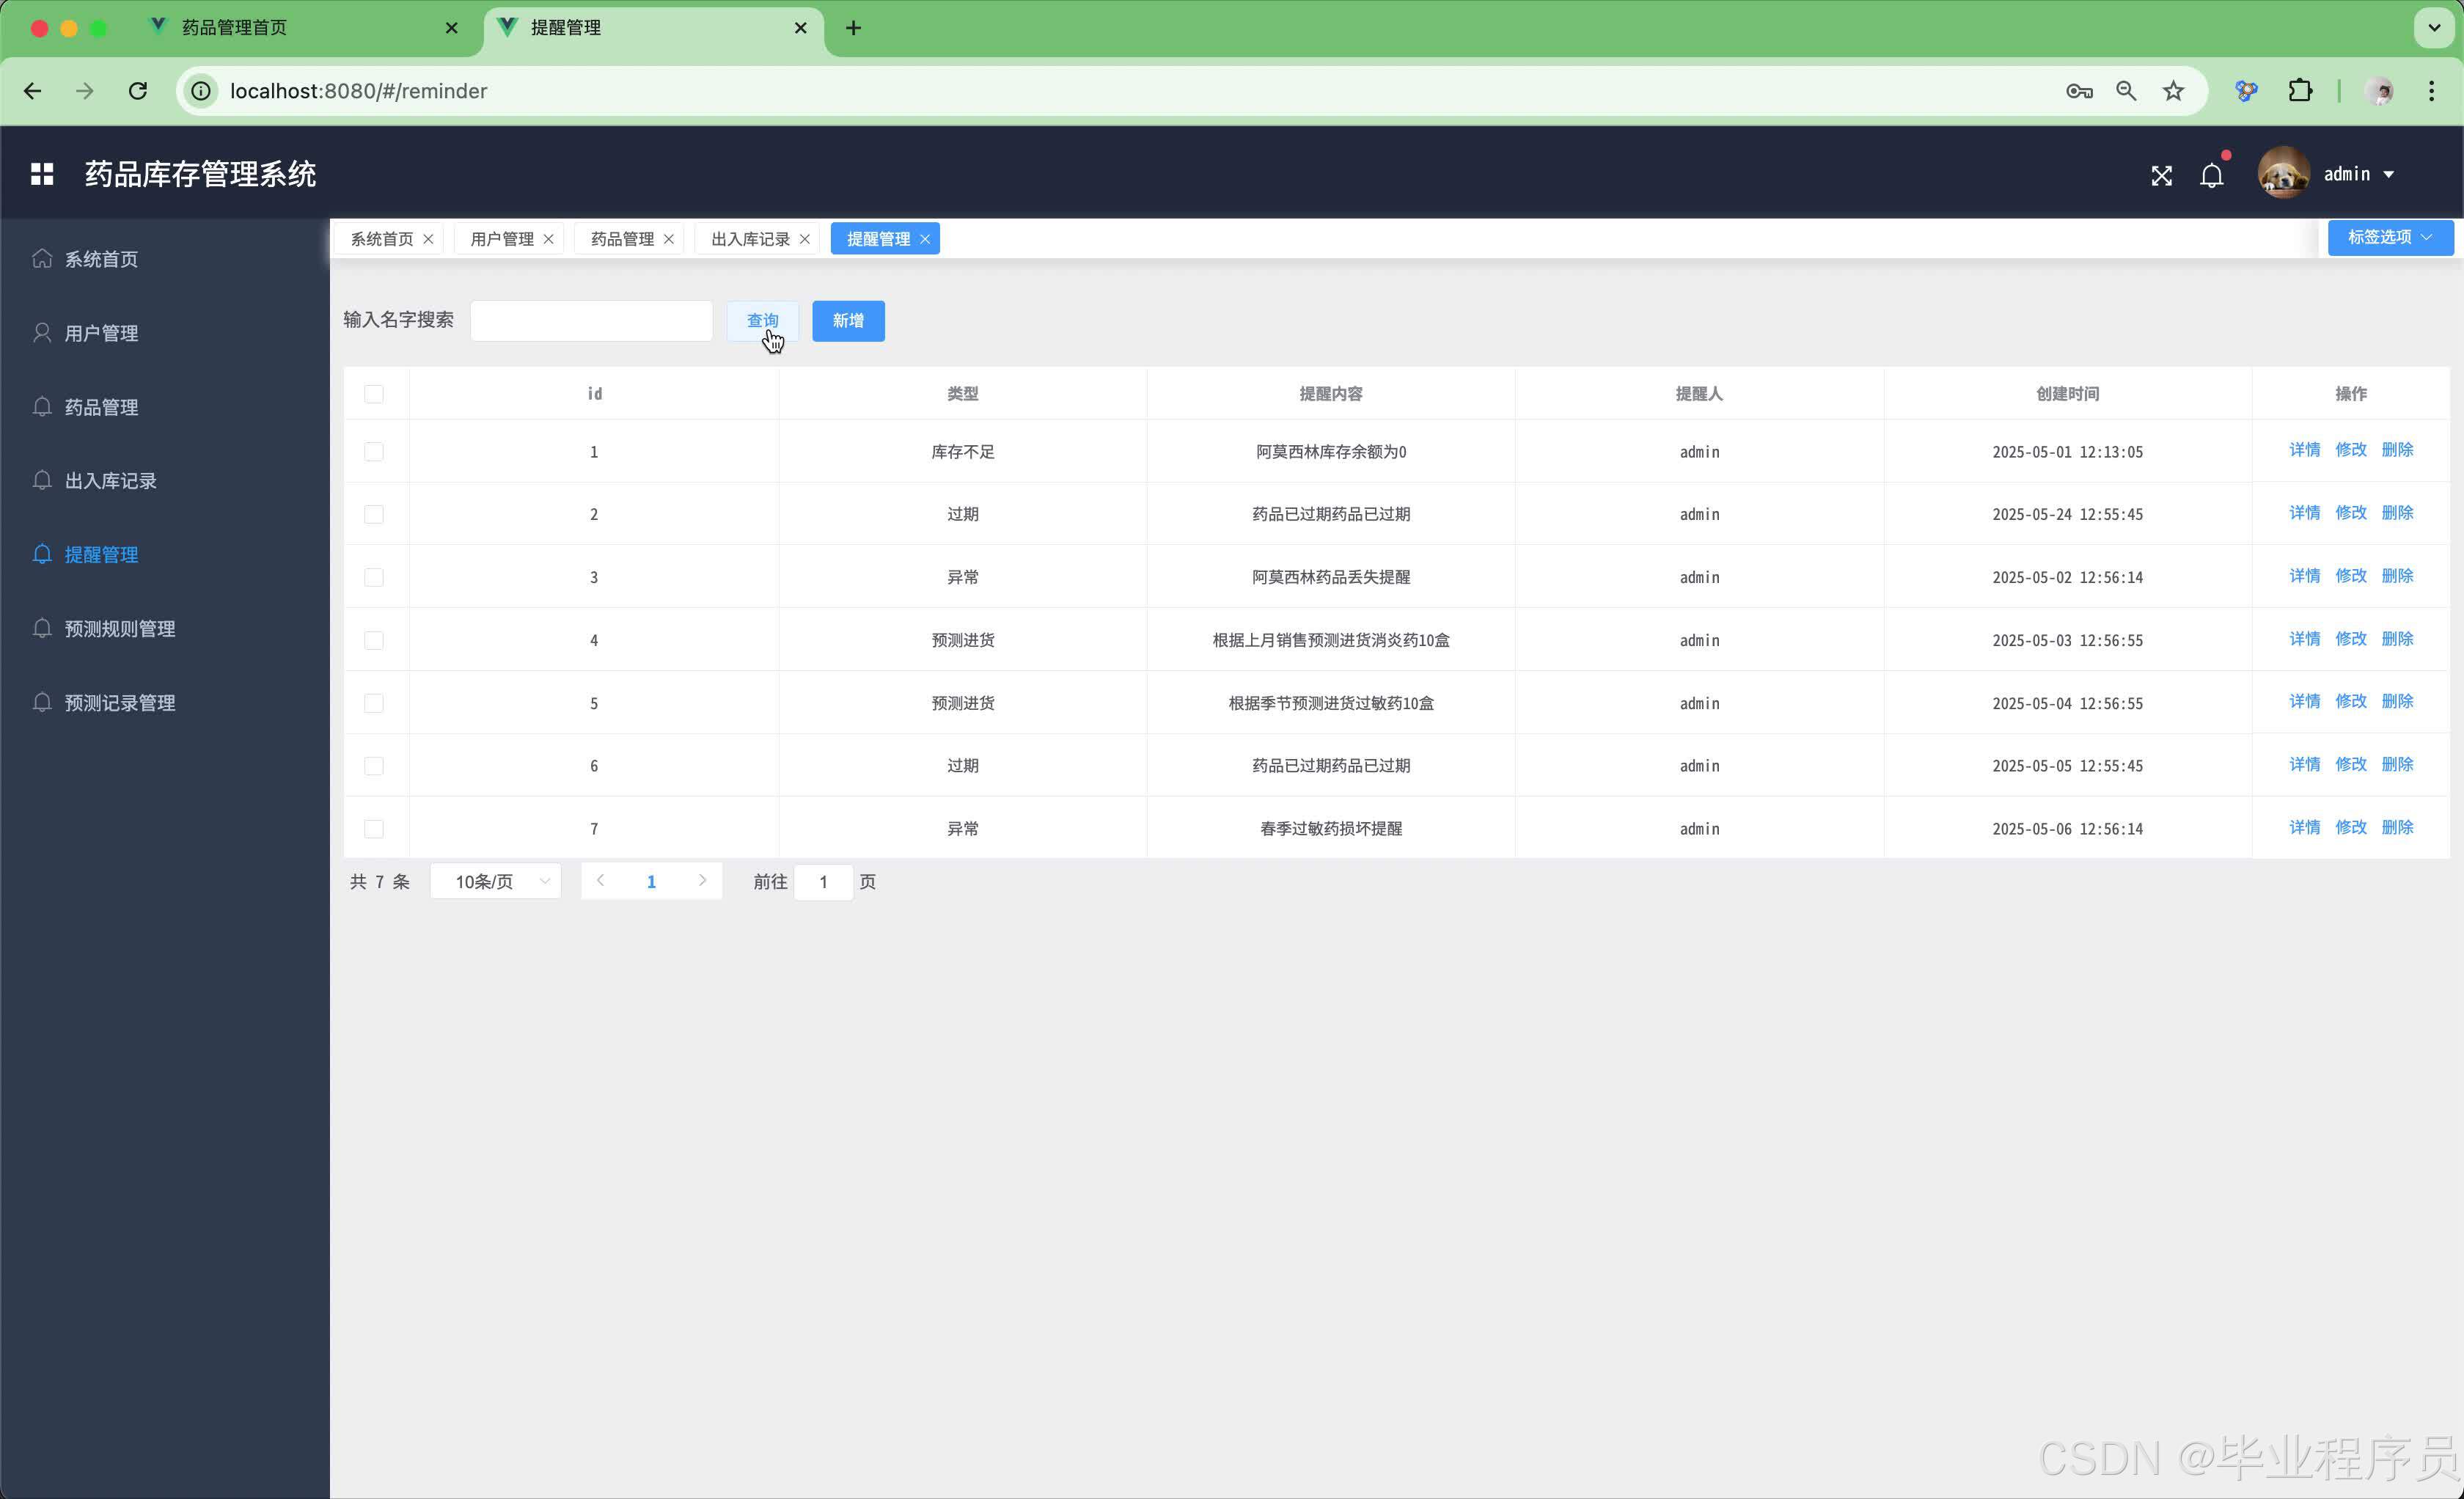Click 删除 link for row id 3
The width and height of the screenshot is (2464, 1499).
[x=2397, y=576]
